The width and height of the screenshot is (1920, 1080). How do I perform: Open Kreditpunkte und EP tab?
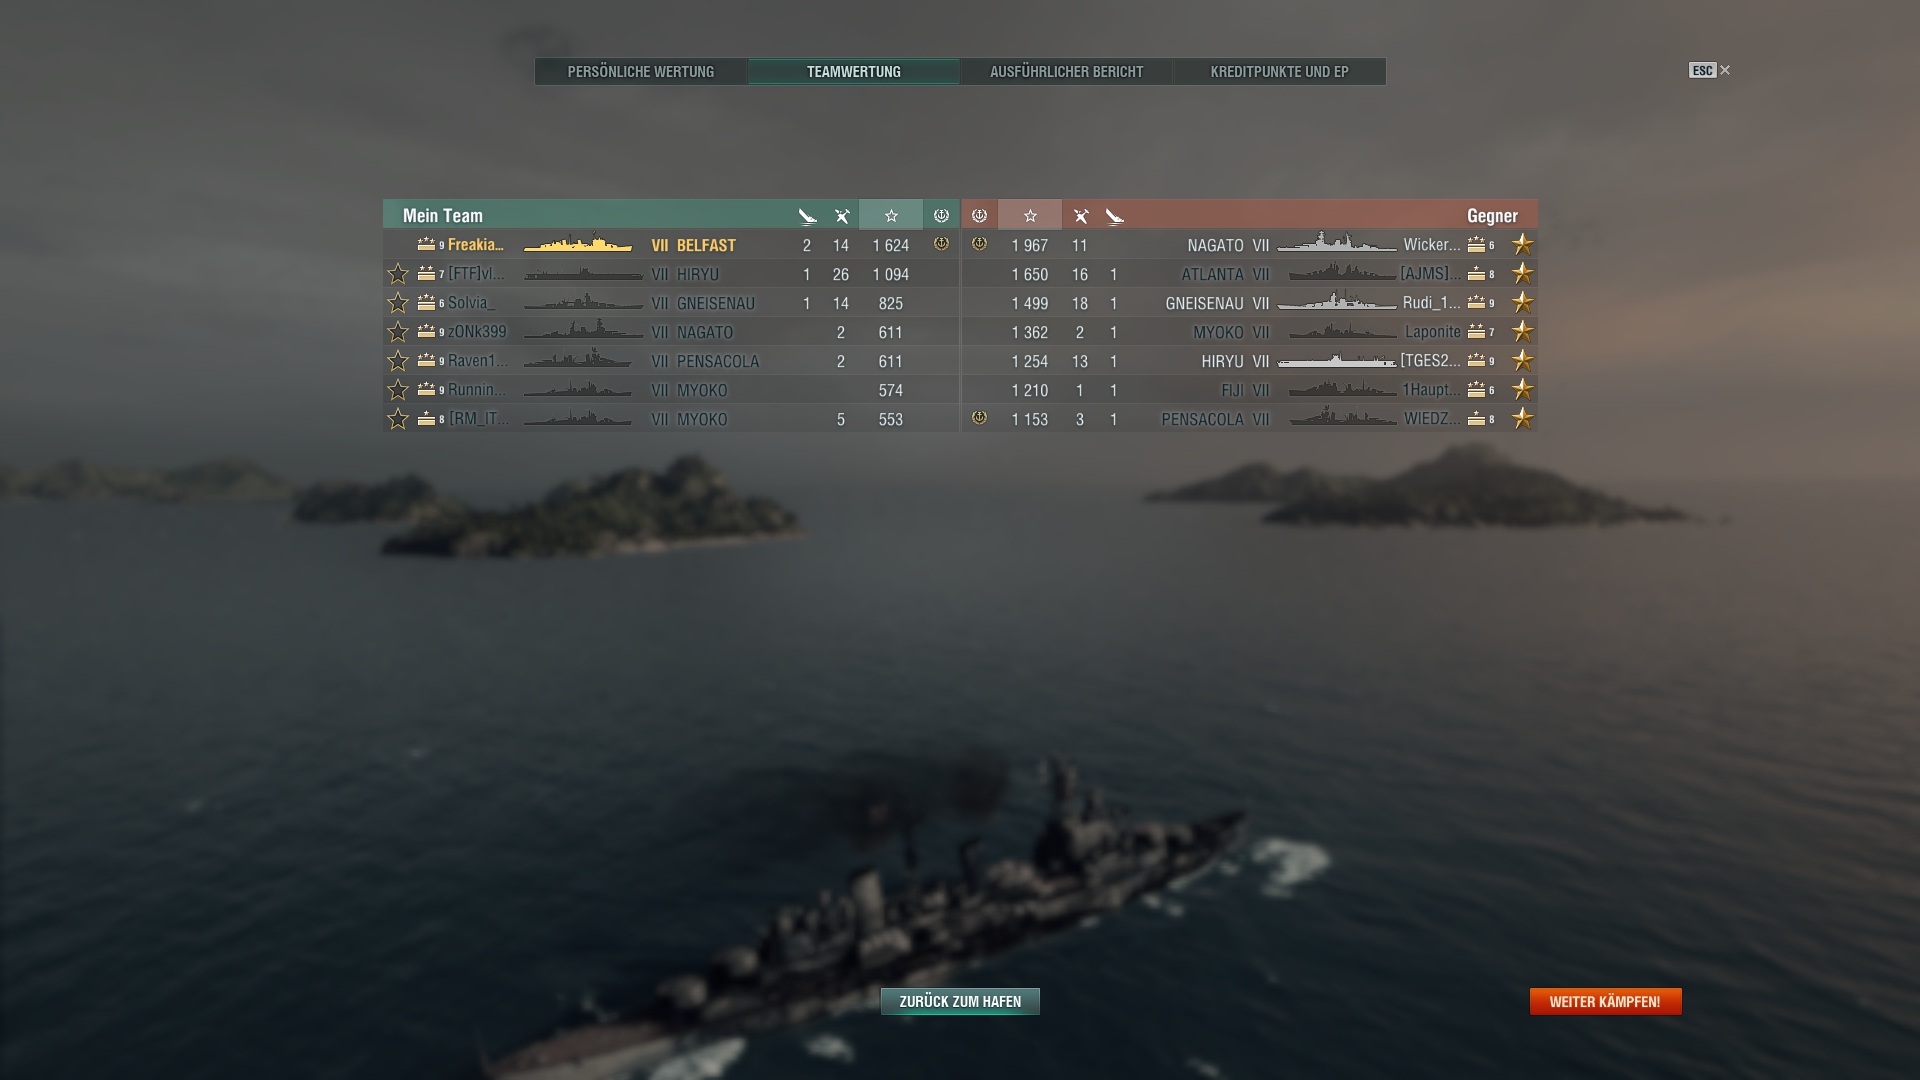[1279, 72]
